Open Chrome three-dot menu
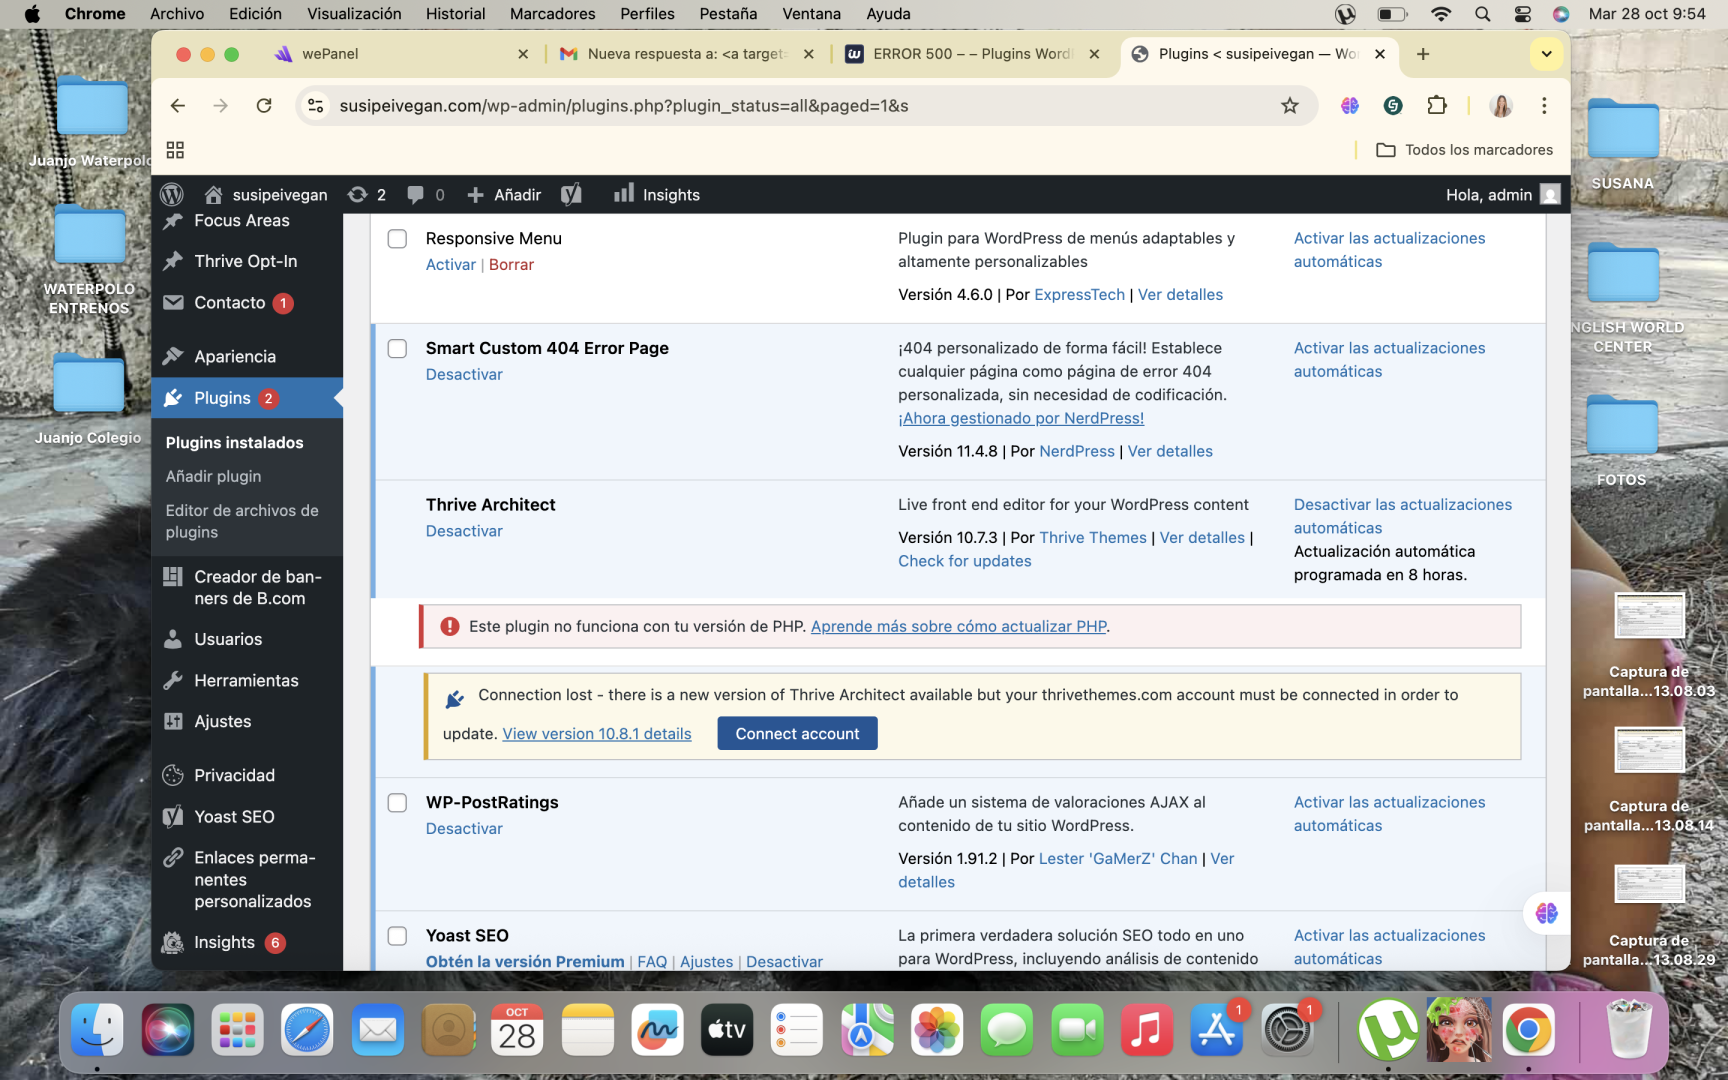1728x1080 pixels. [x=1544, y=106]
